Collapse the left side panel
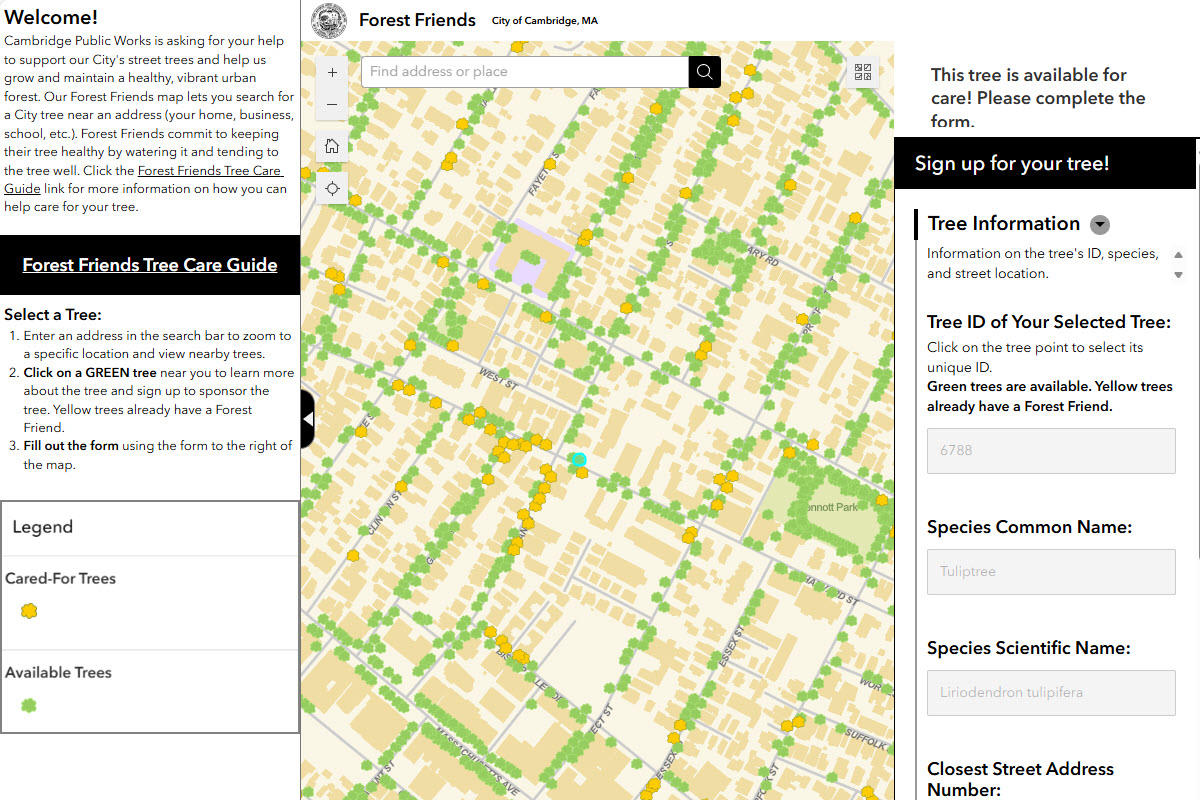This screenshot has width=1200, height=800. tap(307, 418)
